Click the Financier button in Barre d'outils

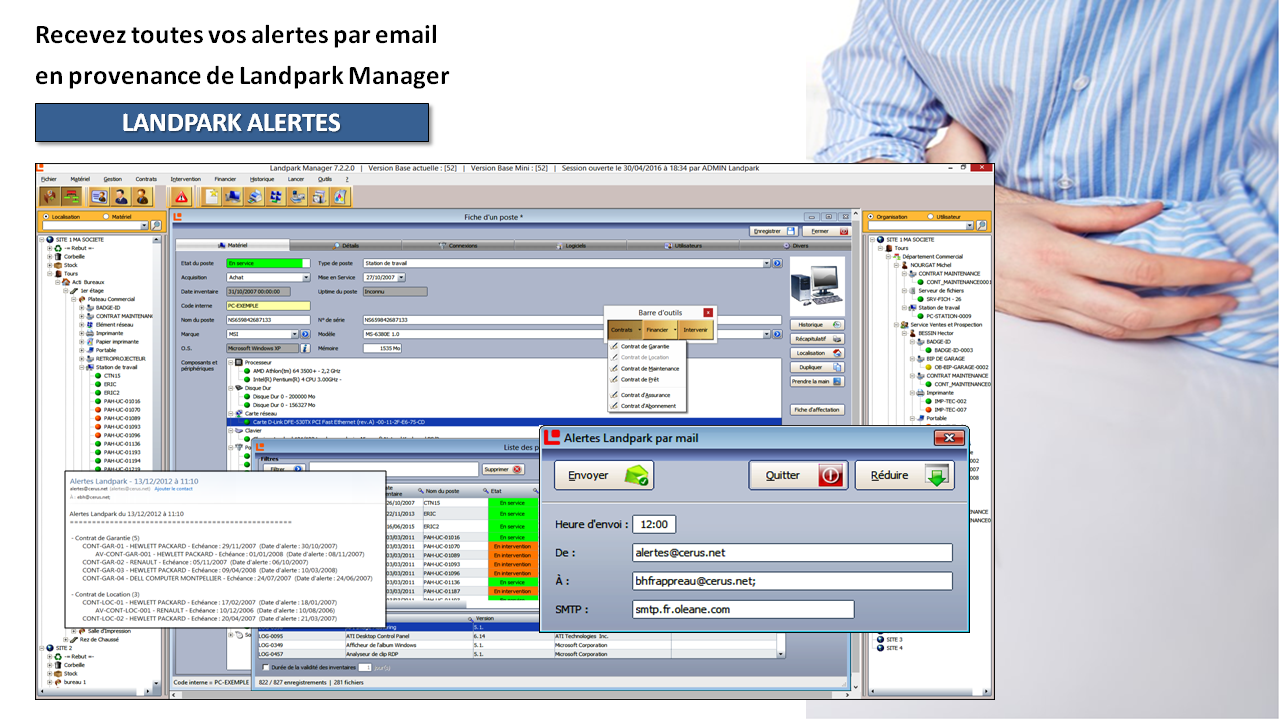tap(660, 329)
